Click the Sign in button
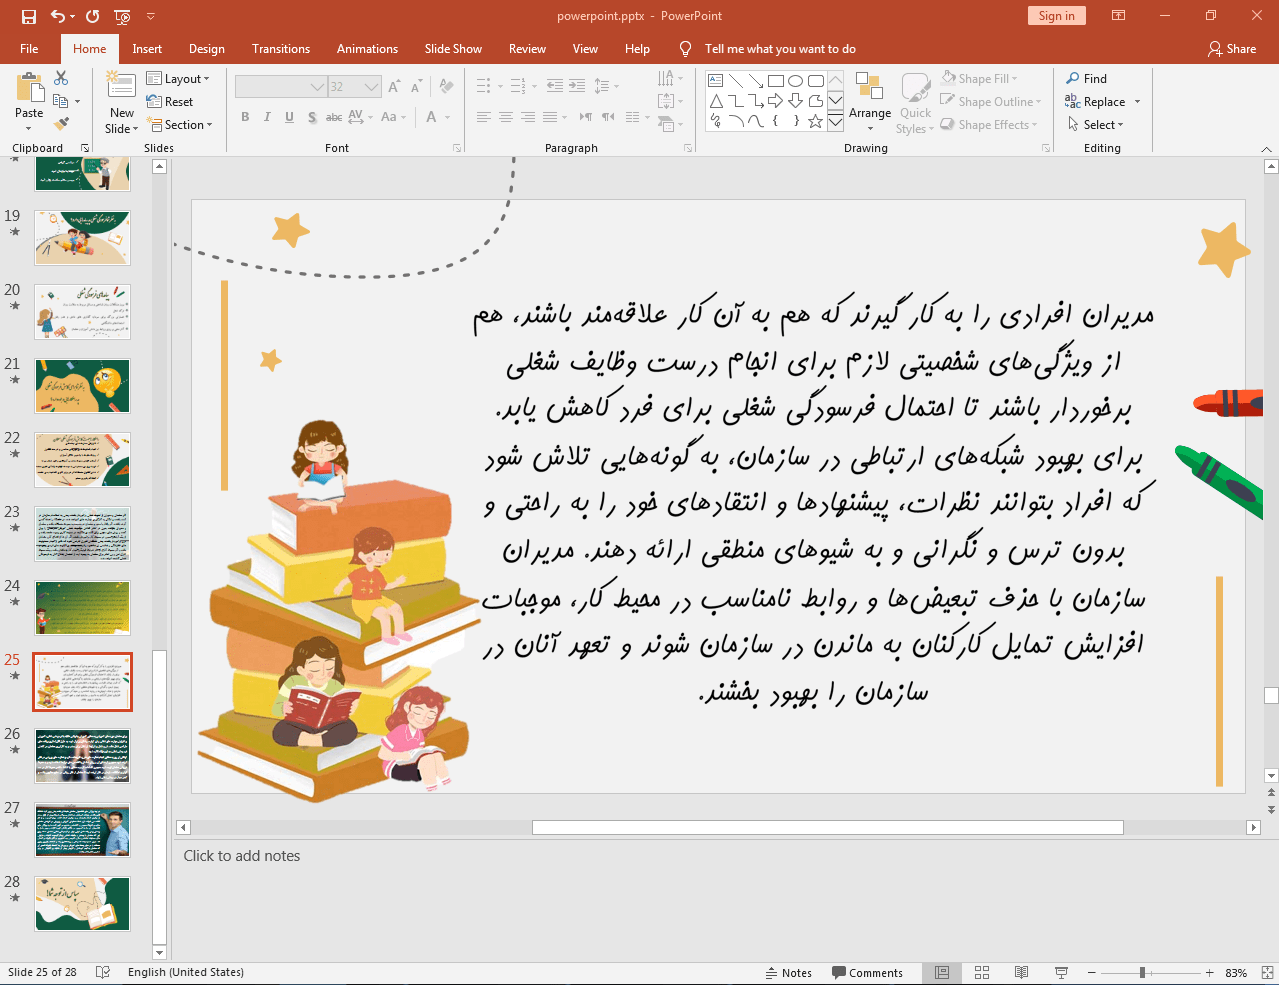This screenshot has width=1279, height=985. 1056,16
